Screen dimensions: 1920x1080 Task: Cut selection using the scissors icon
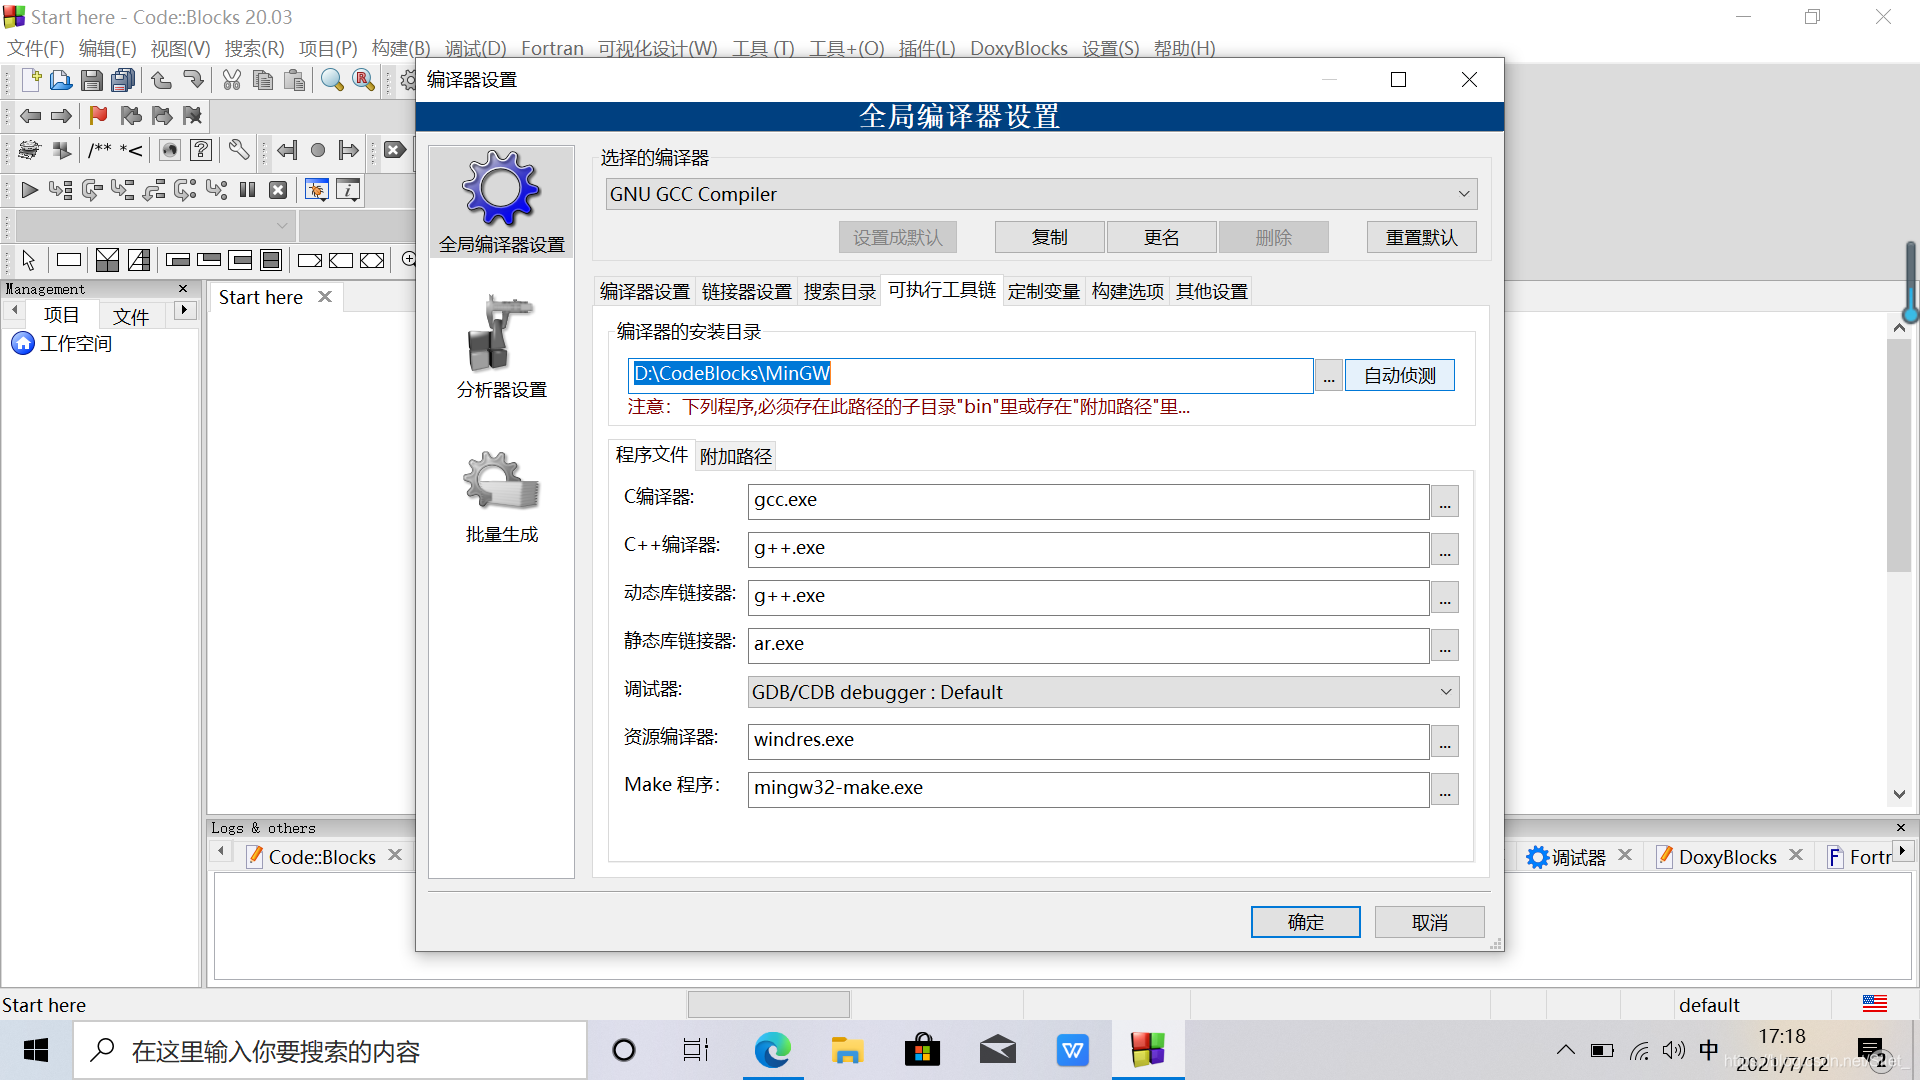[231, 80]
